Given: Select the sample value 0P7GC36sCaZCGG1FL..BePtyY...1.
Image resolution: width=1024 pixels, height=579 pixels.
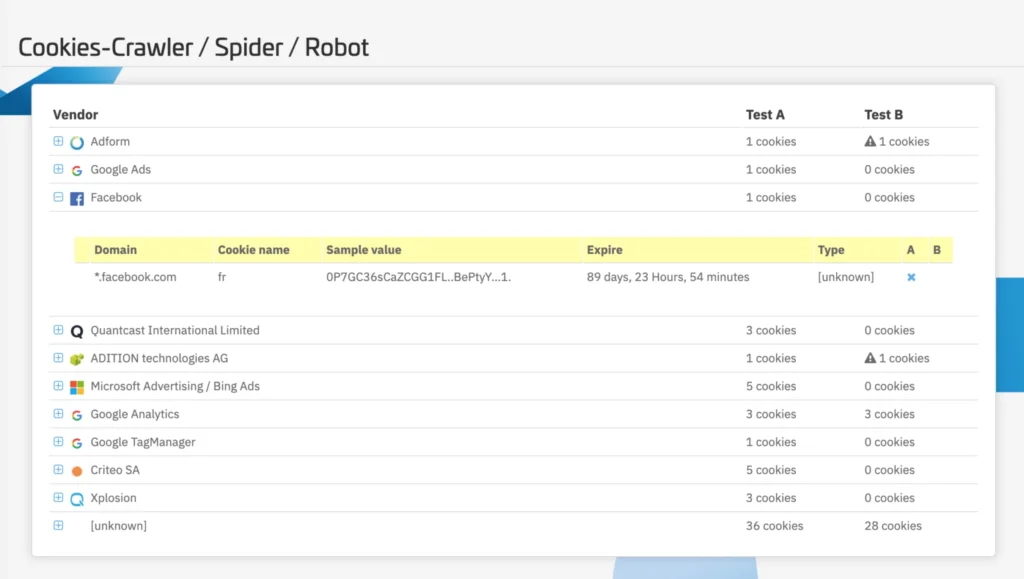Looking at the screenshot, I should click(419, 277).
